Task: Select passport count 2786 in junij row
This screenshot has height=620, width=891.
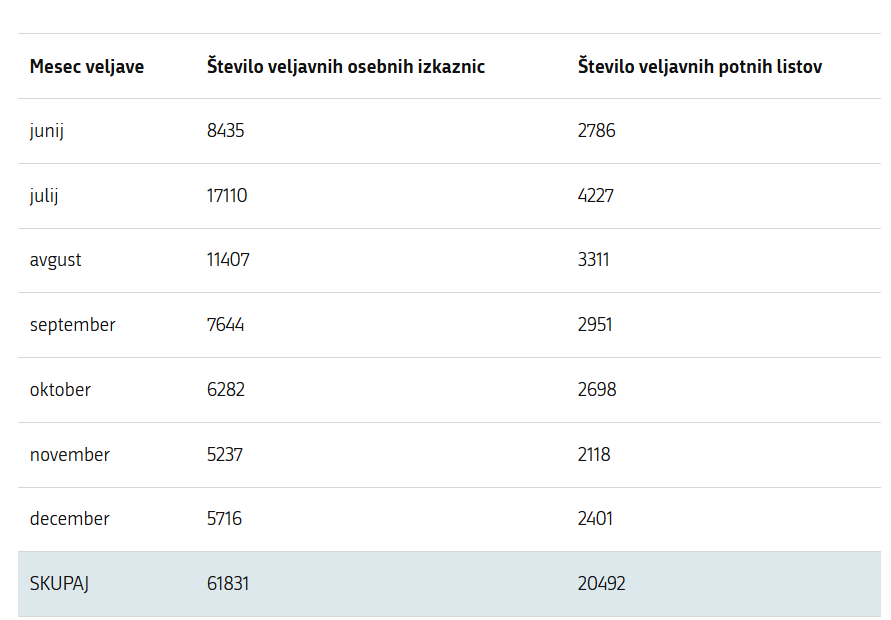Action: tap(597, 131)
